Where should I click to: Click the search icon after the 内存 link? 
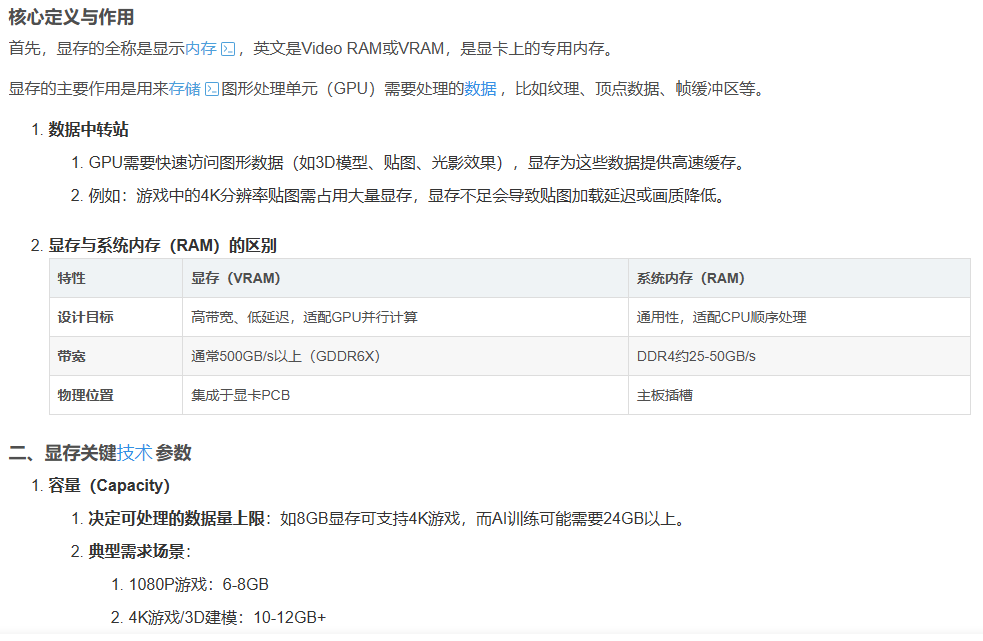[228, 49]
